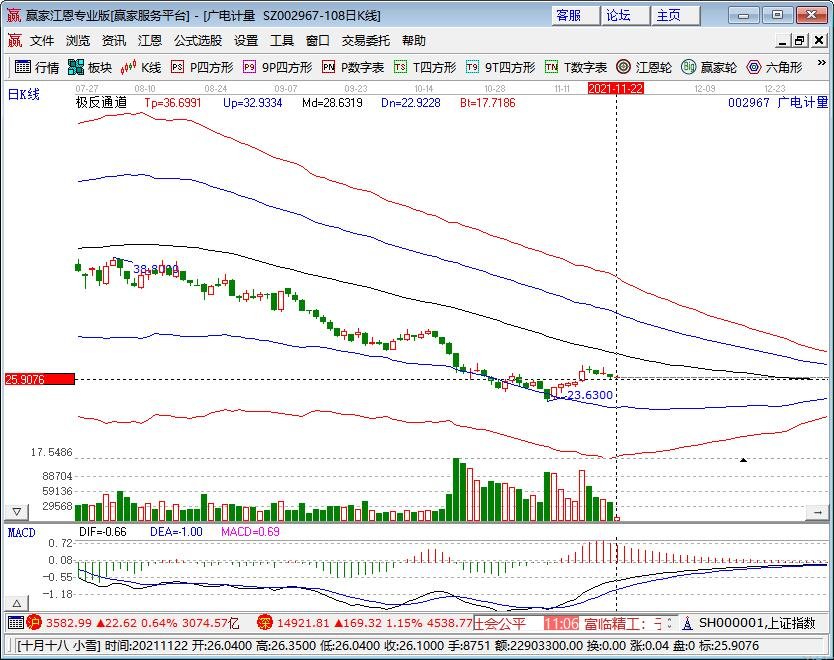Click the 3582.99 Shanghai index value
This screenshot has height=660, width=834.
tap(69, 623)
